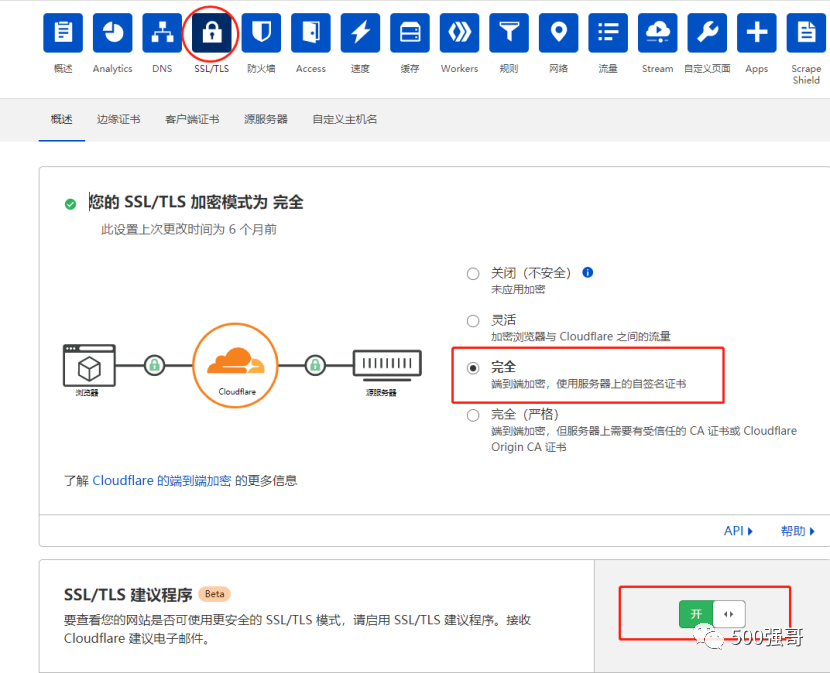
Task: Open the Stream cloud icon
Action: click(657, 33)
